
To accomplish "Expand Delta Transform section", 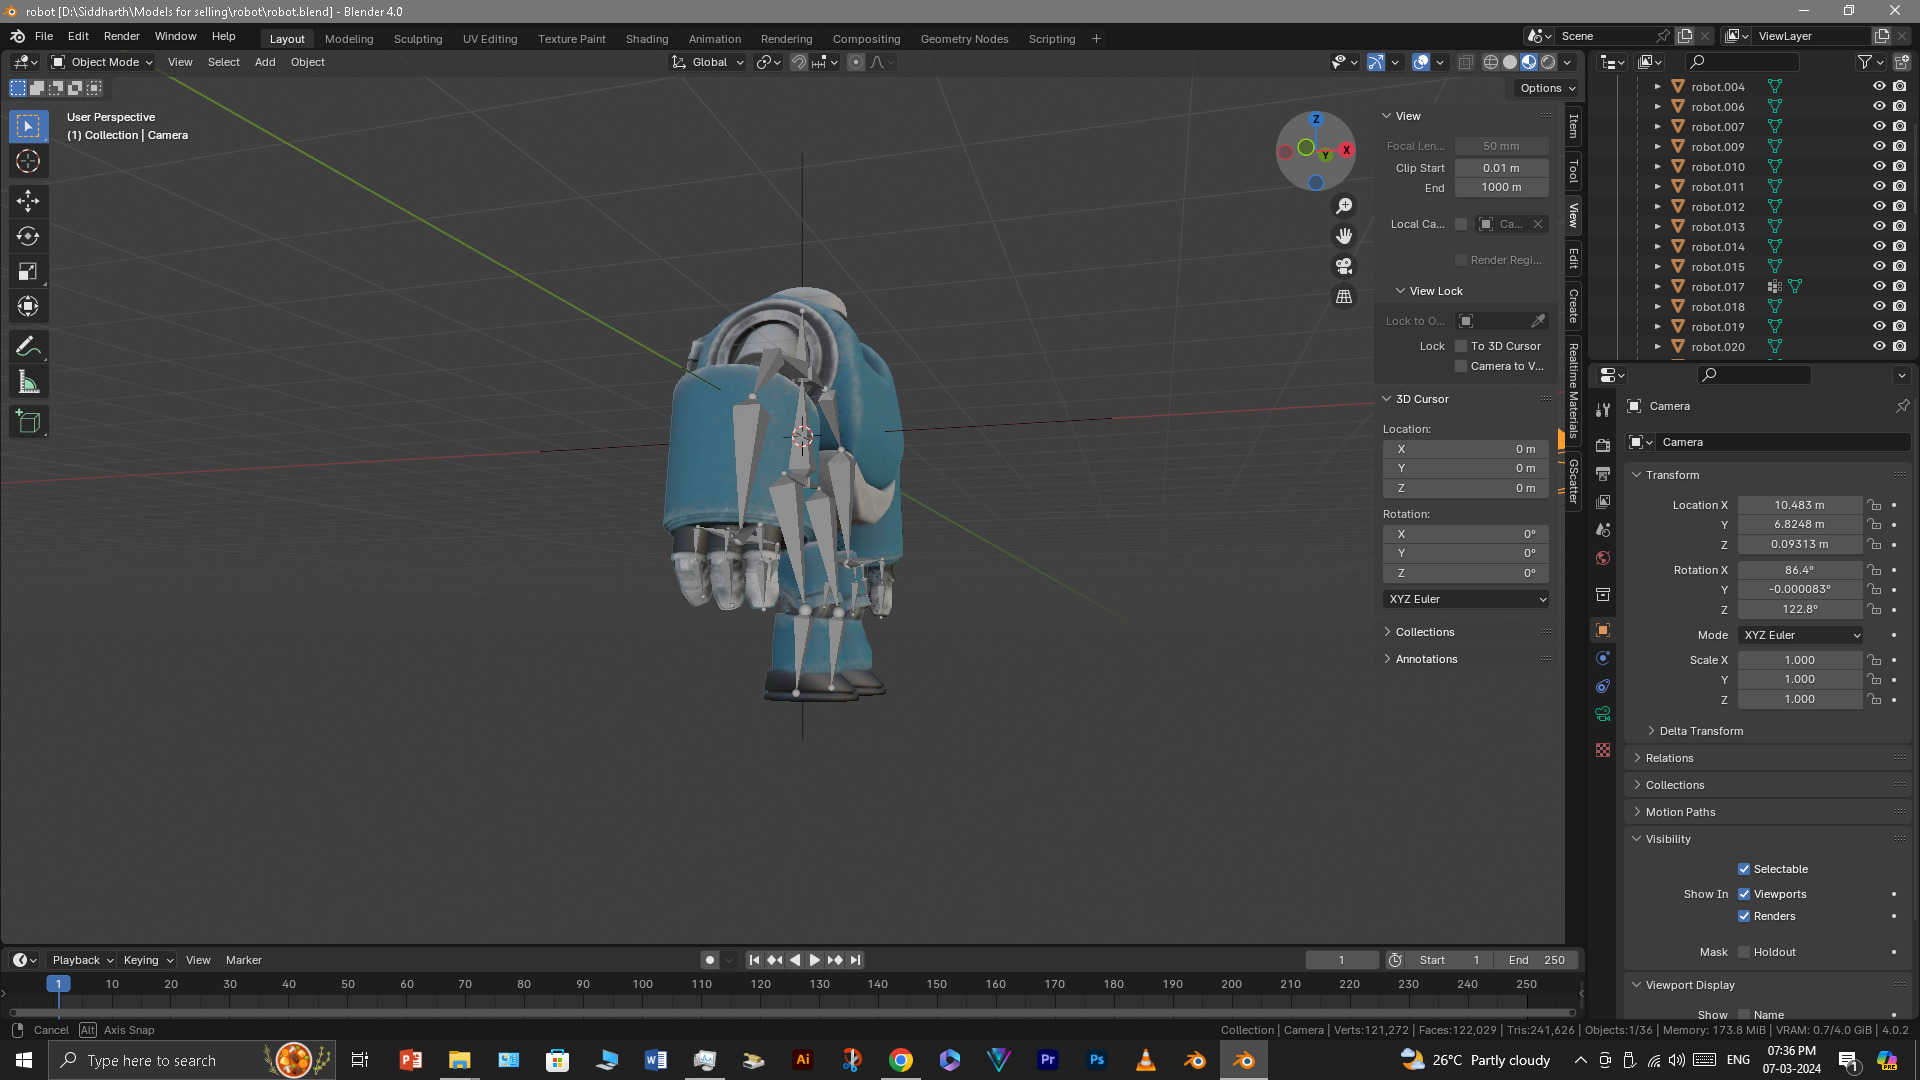I will click(x=1700, y=731).
